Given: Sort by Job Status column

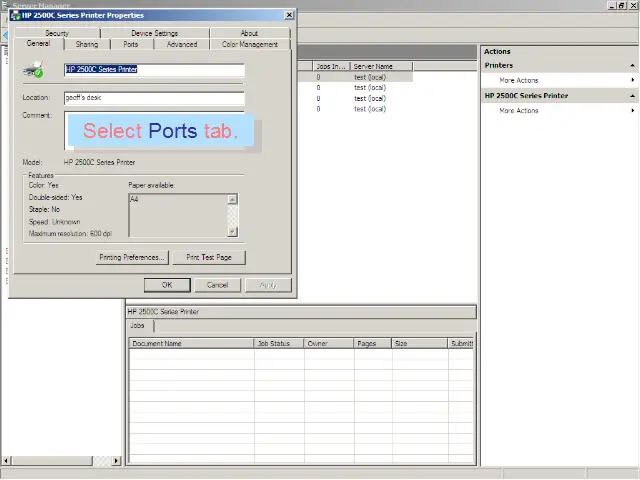Looking at the screenshot, I should 279,343.
